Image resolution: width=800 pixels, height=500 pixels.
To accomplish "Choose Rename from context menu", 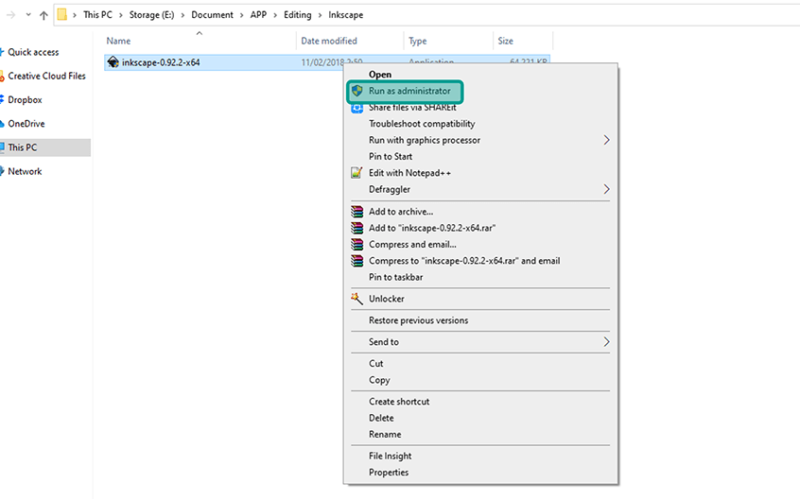I will 385,434.
